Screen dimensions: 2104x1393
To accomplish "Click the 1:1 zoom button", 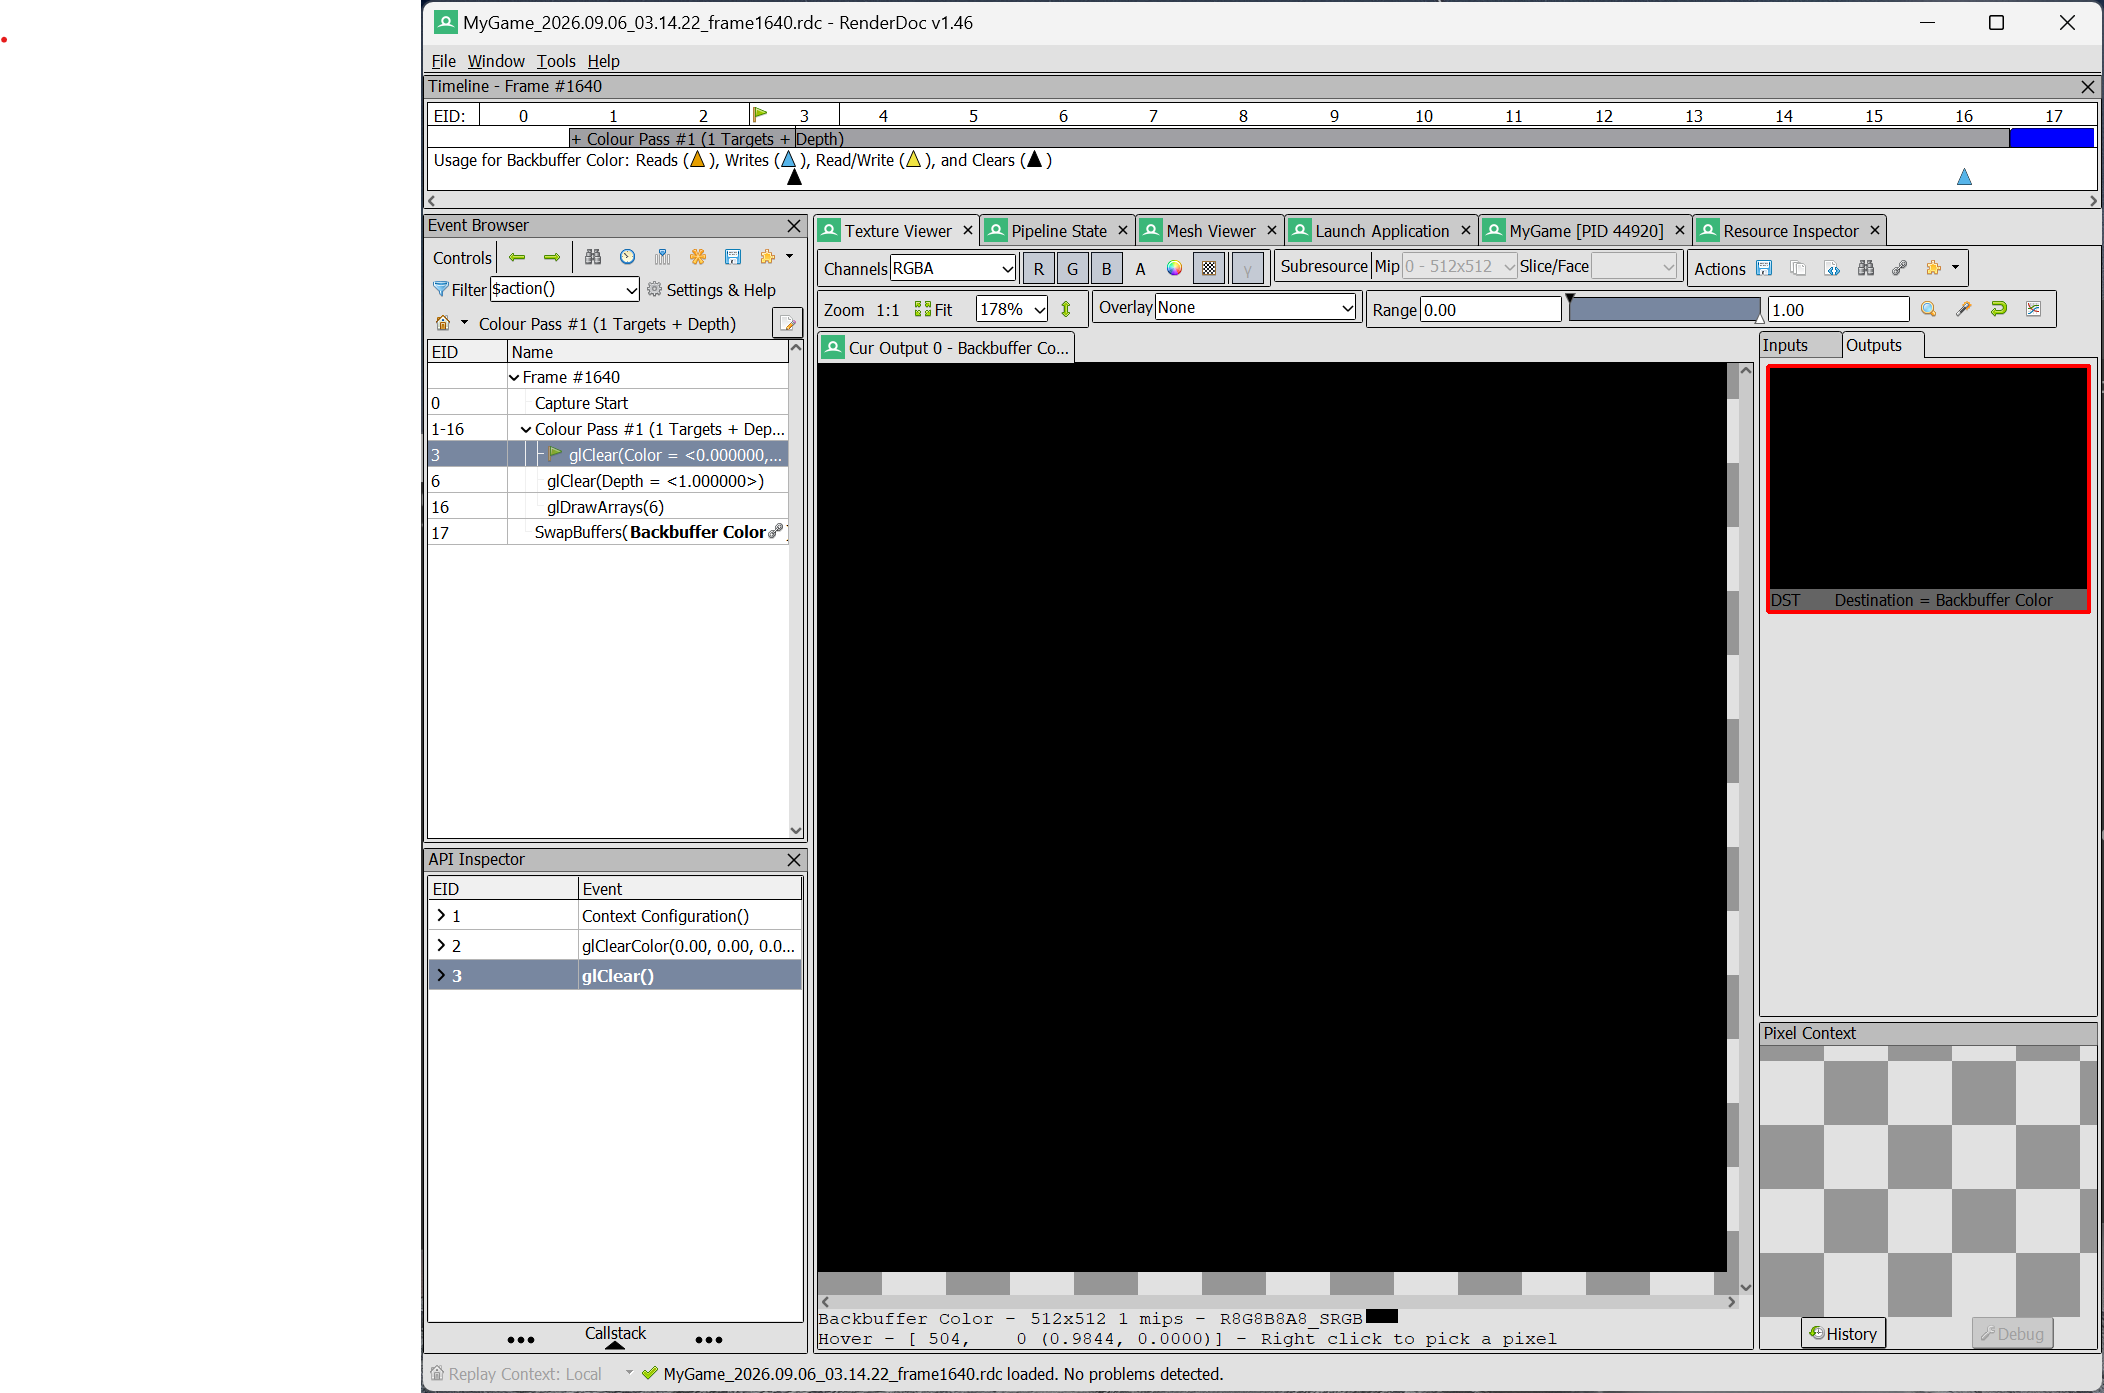I will pos(888,309).
